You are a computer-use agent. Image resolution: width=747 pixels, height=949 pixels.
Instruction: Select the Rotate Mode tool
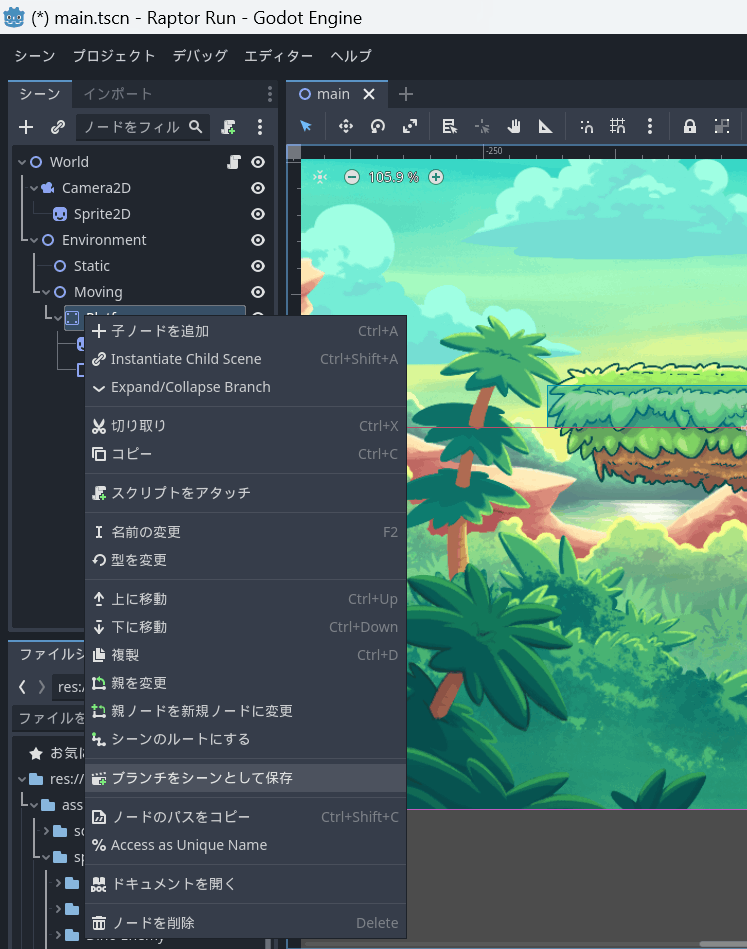tap(378, 126)
